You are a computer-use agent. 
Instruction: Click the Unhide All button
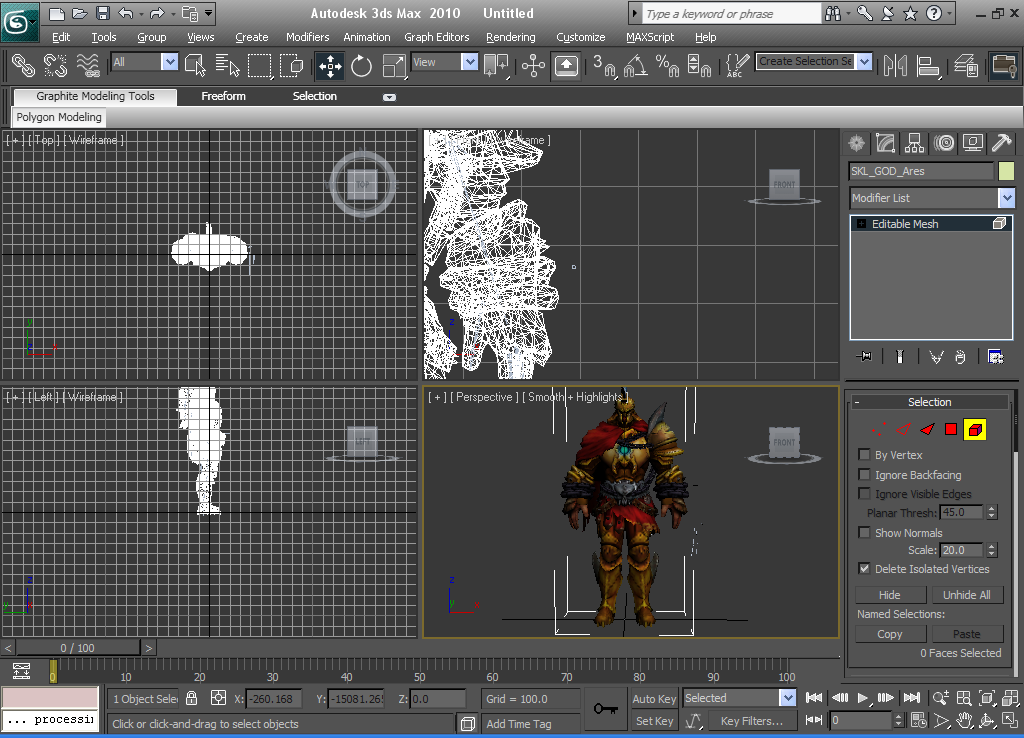coord(967,595)
